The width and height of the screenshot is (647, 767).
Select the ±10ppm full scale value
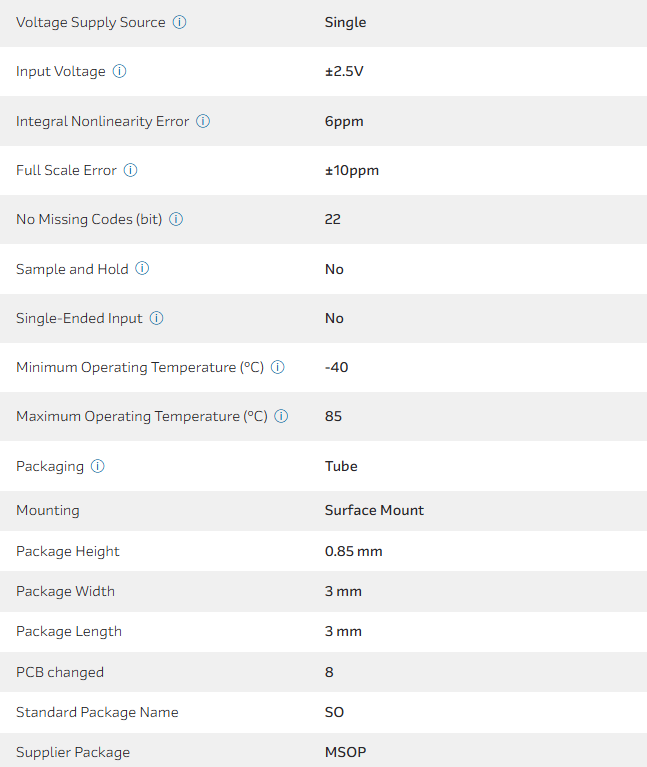[x=352, y=170]
